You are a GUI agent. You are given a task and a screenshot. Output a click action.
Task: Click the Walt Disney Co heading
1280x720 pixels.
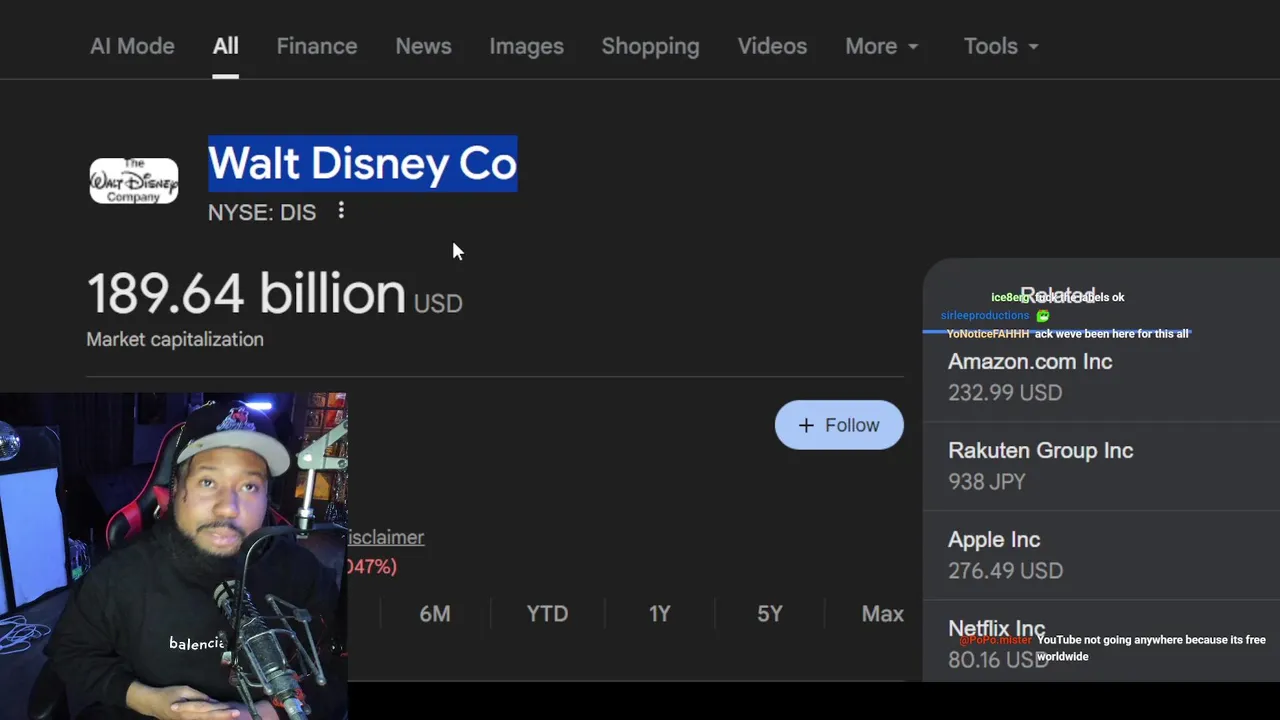pos(362,163)
